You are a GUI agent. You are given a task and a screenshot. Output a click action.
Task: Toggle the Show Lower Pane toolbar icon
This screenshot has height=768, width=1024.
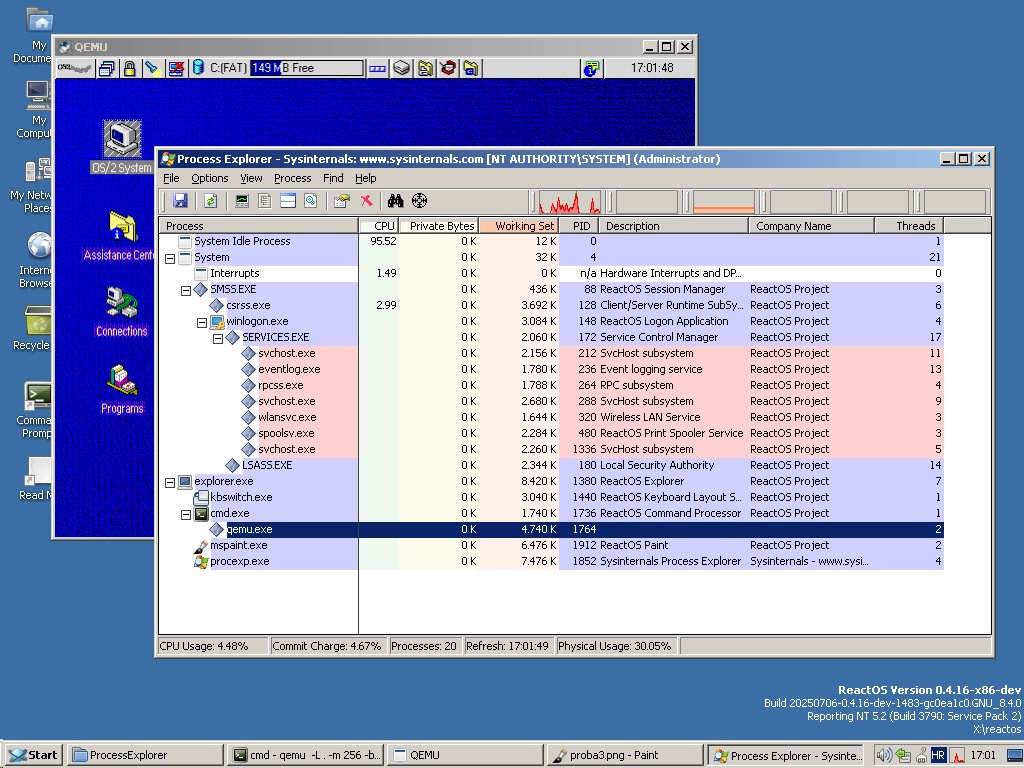(x=288, y=201)
